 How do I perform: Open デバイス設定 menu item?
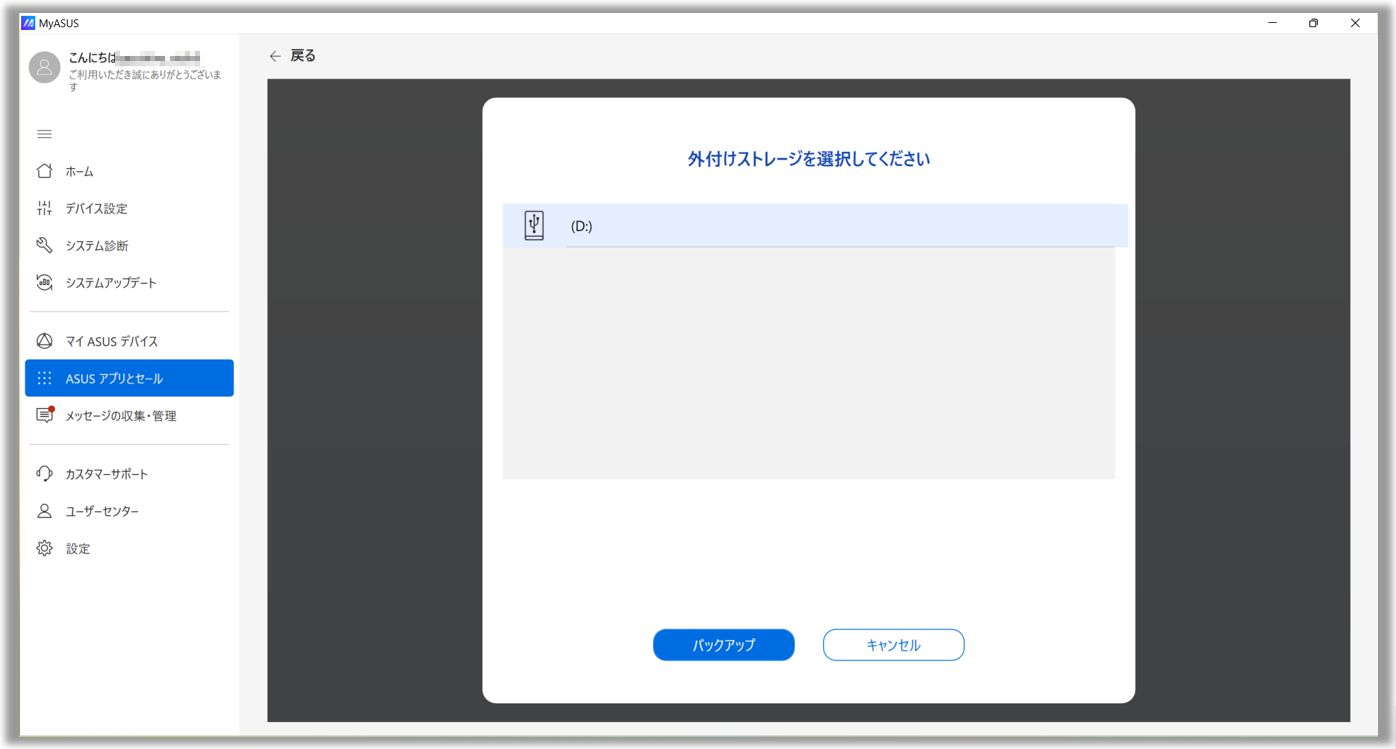[129, 208]
